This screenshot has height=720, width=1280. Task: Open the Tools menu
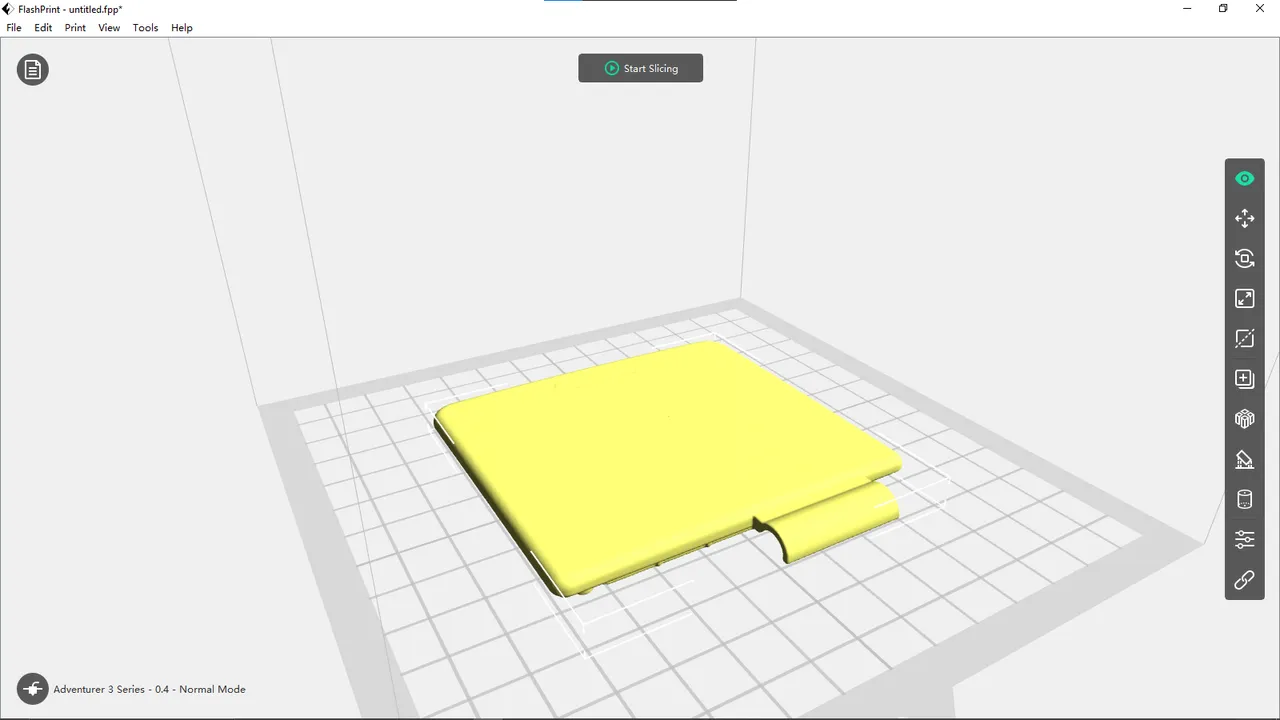tap(145, 27)
